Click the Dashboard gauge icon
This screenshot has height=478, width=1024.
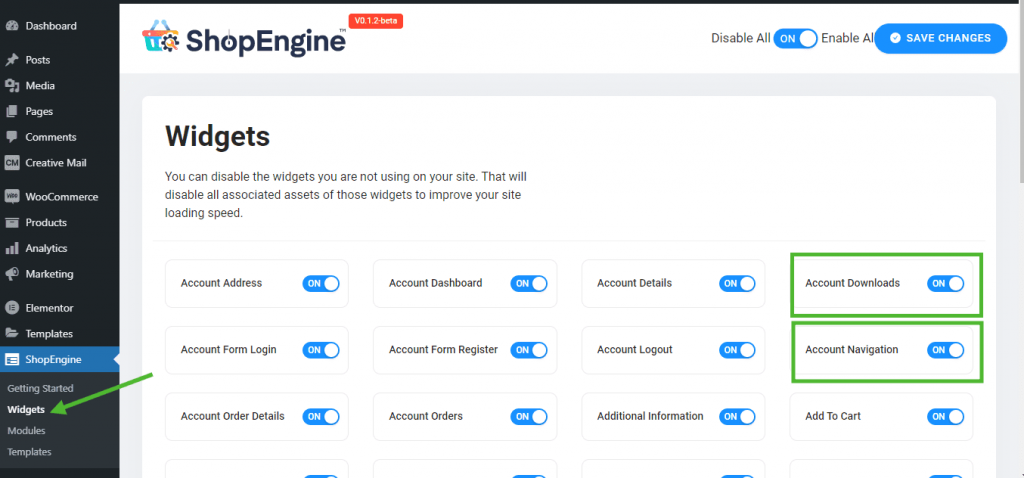(12, 26)
